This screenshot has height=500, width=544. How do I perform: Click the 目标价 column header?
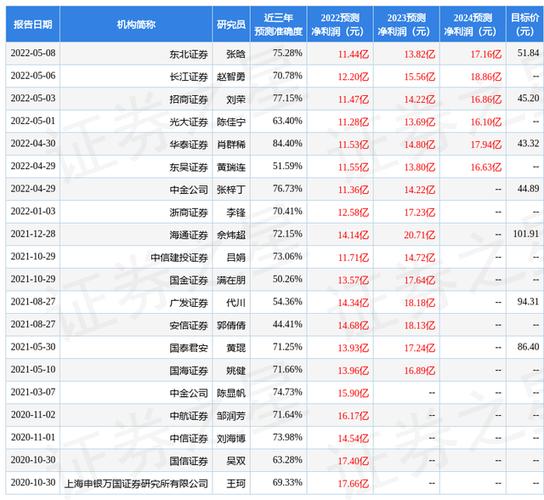[525, 24]
